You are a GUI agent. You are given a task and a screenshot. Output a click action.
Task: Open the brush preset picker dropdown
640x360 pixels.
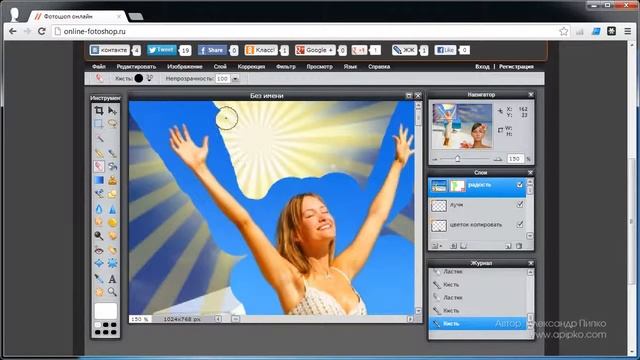149,78
